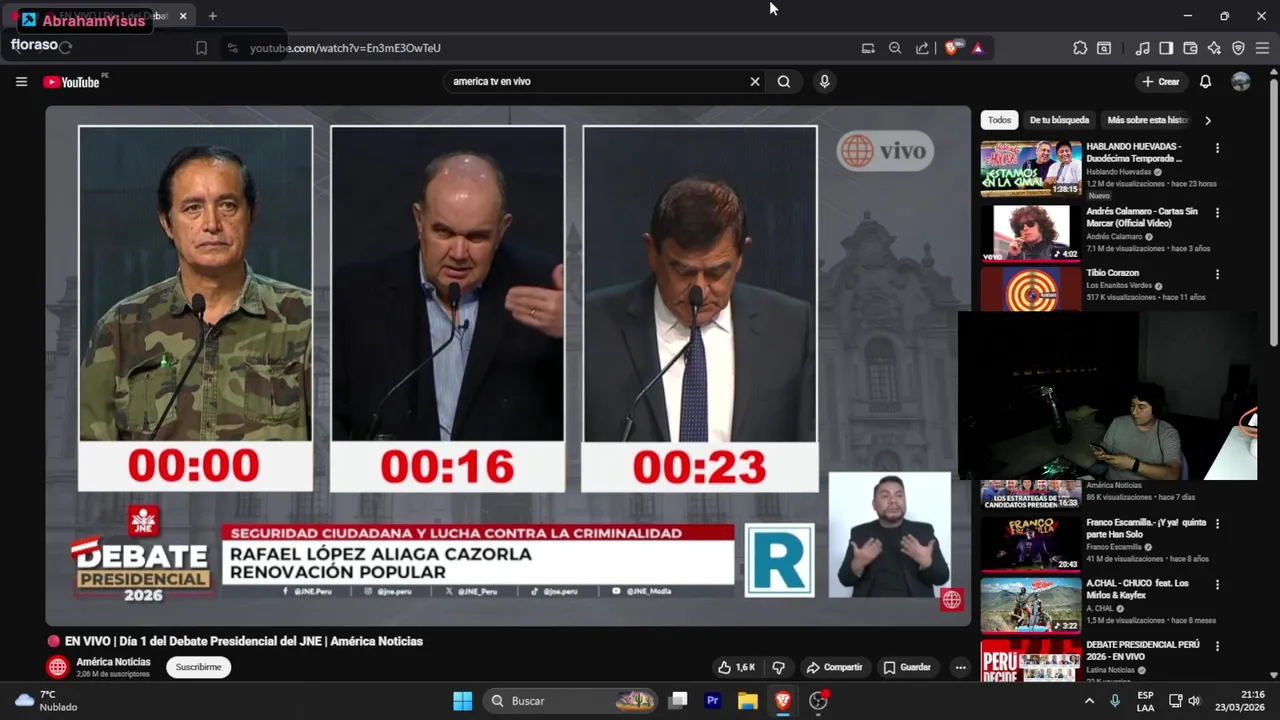The height and width of the screenshot is (720, 1280).
Task: Click the site settings icon beside the URL
Action: 232,48
